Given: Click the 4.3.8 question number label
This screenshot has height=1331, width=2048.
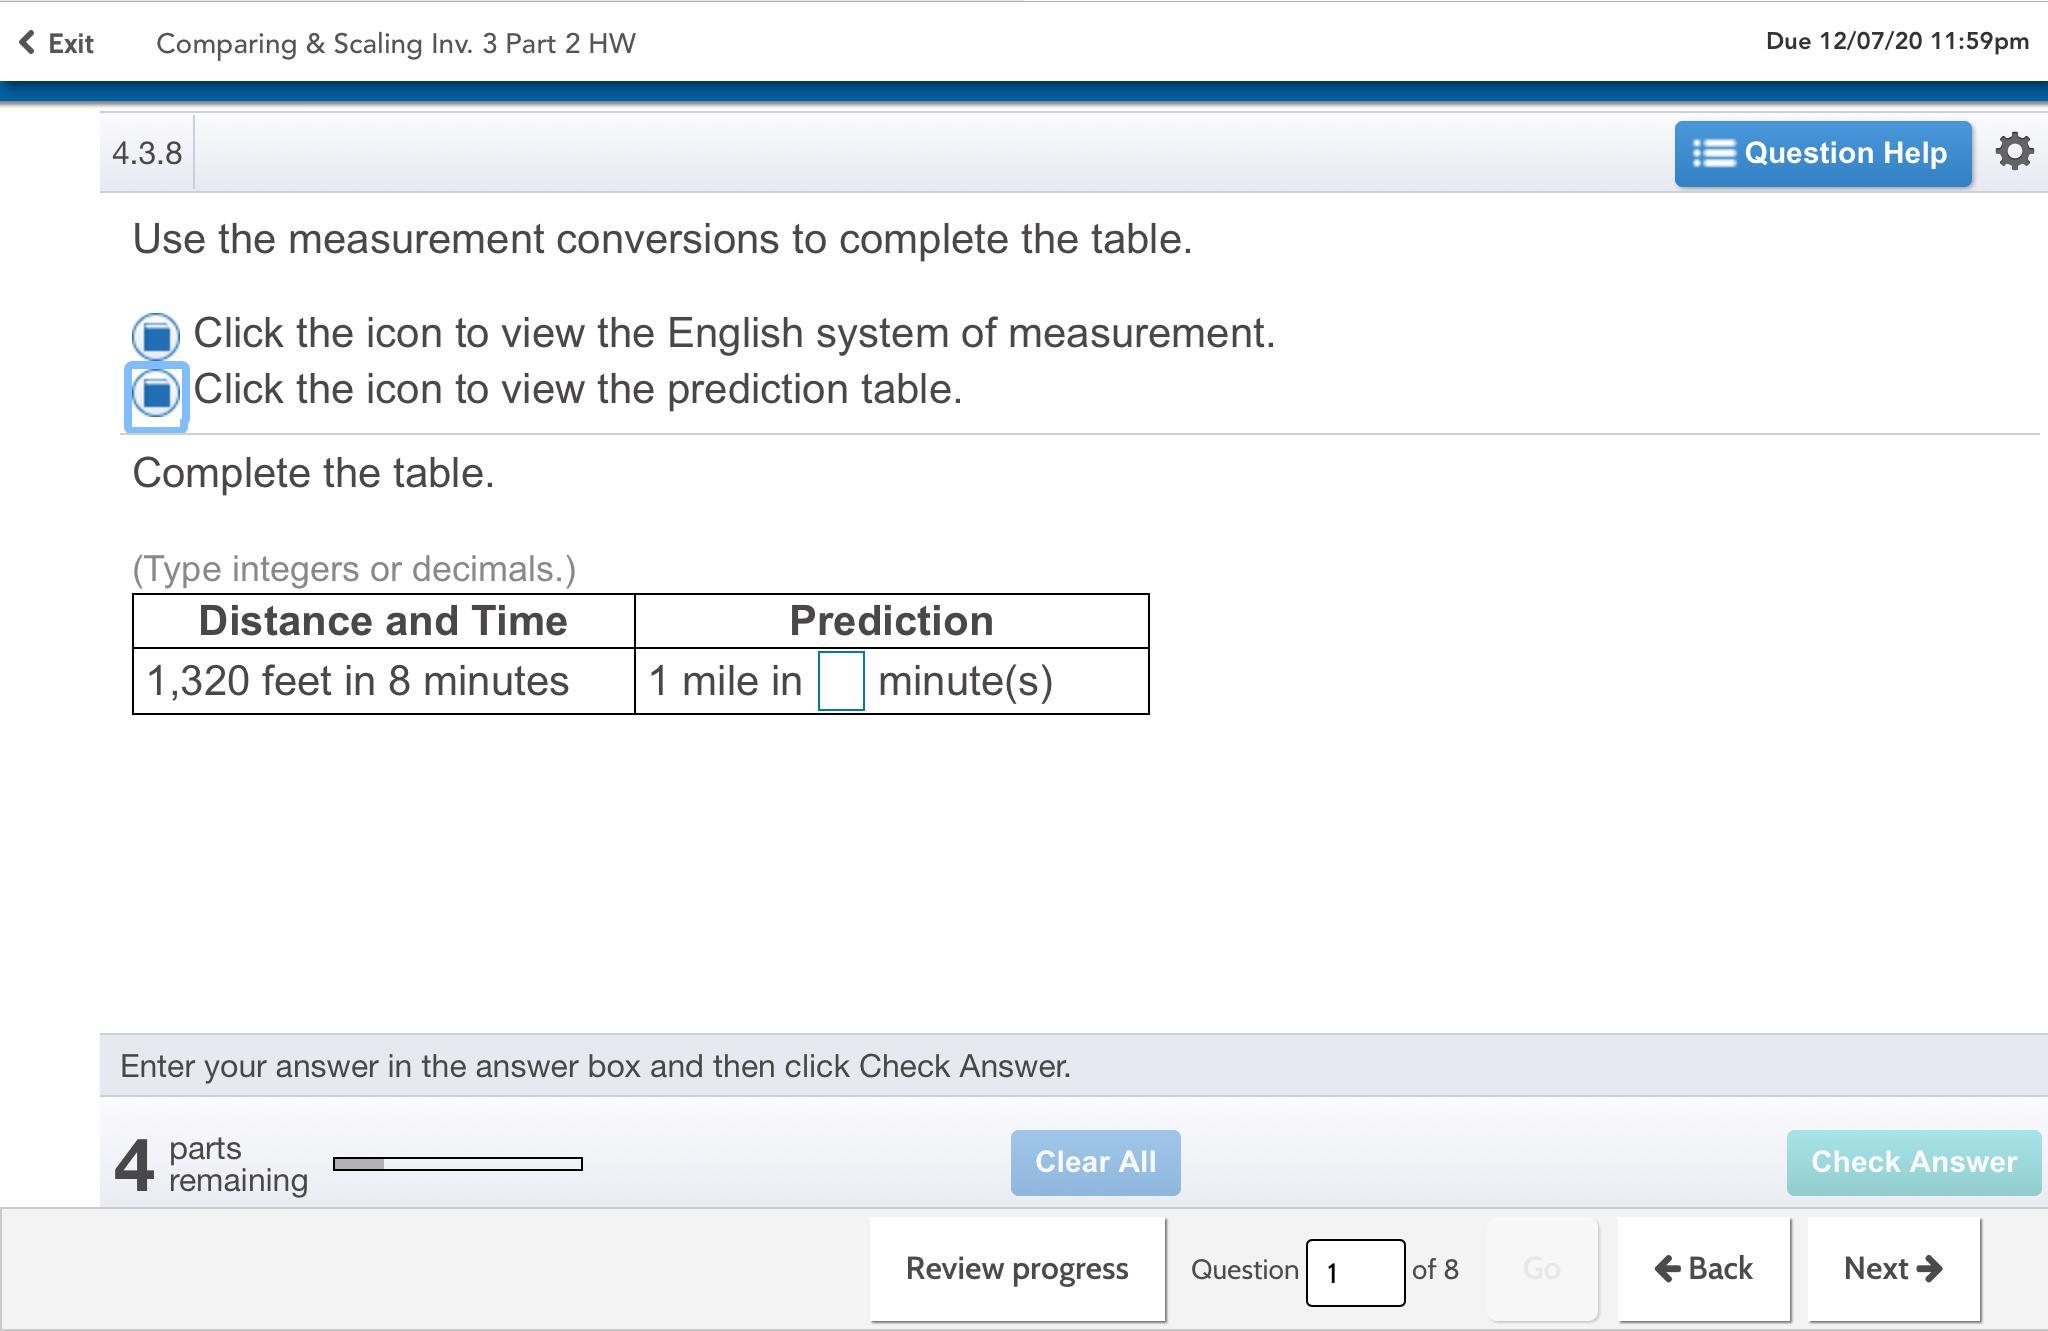Looking at the screenshot, I should 147,153.
